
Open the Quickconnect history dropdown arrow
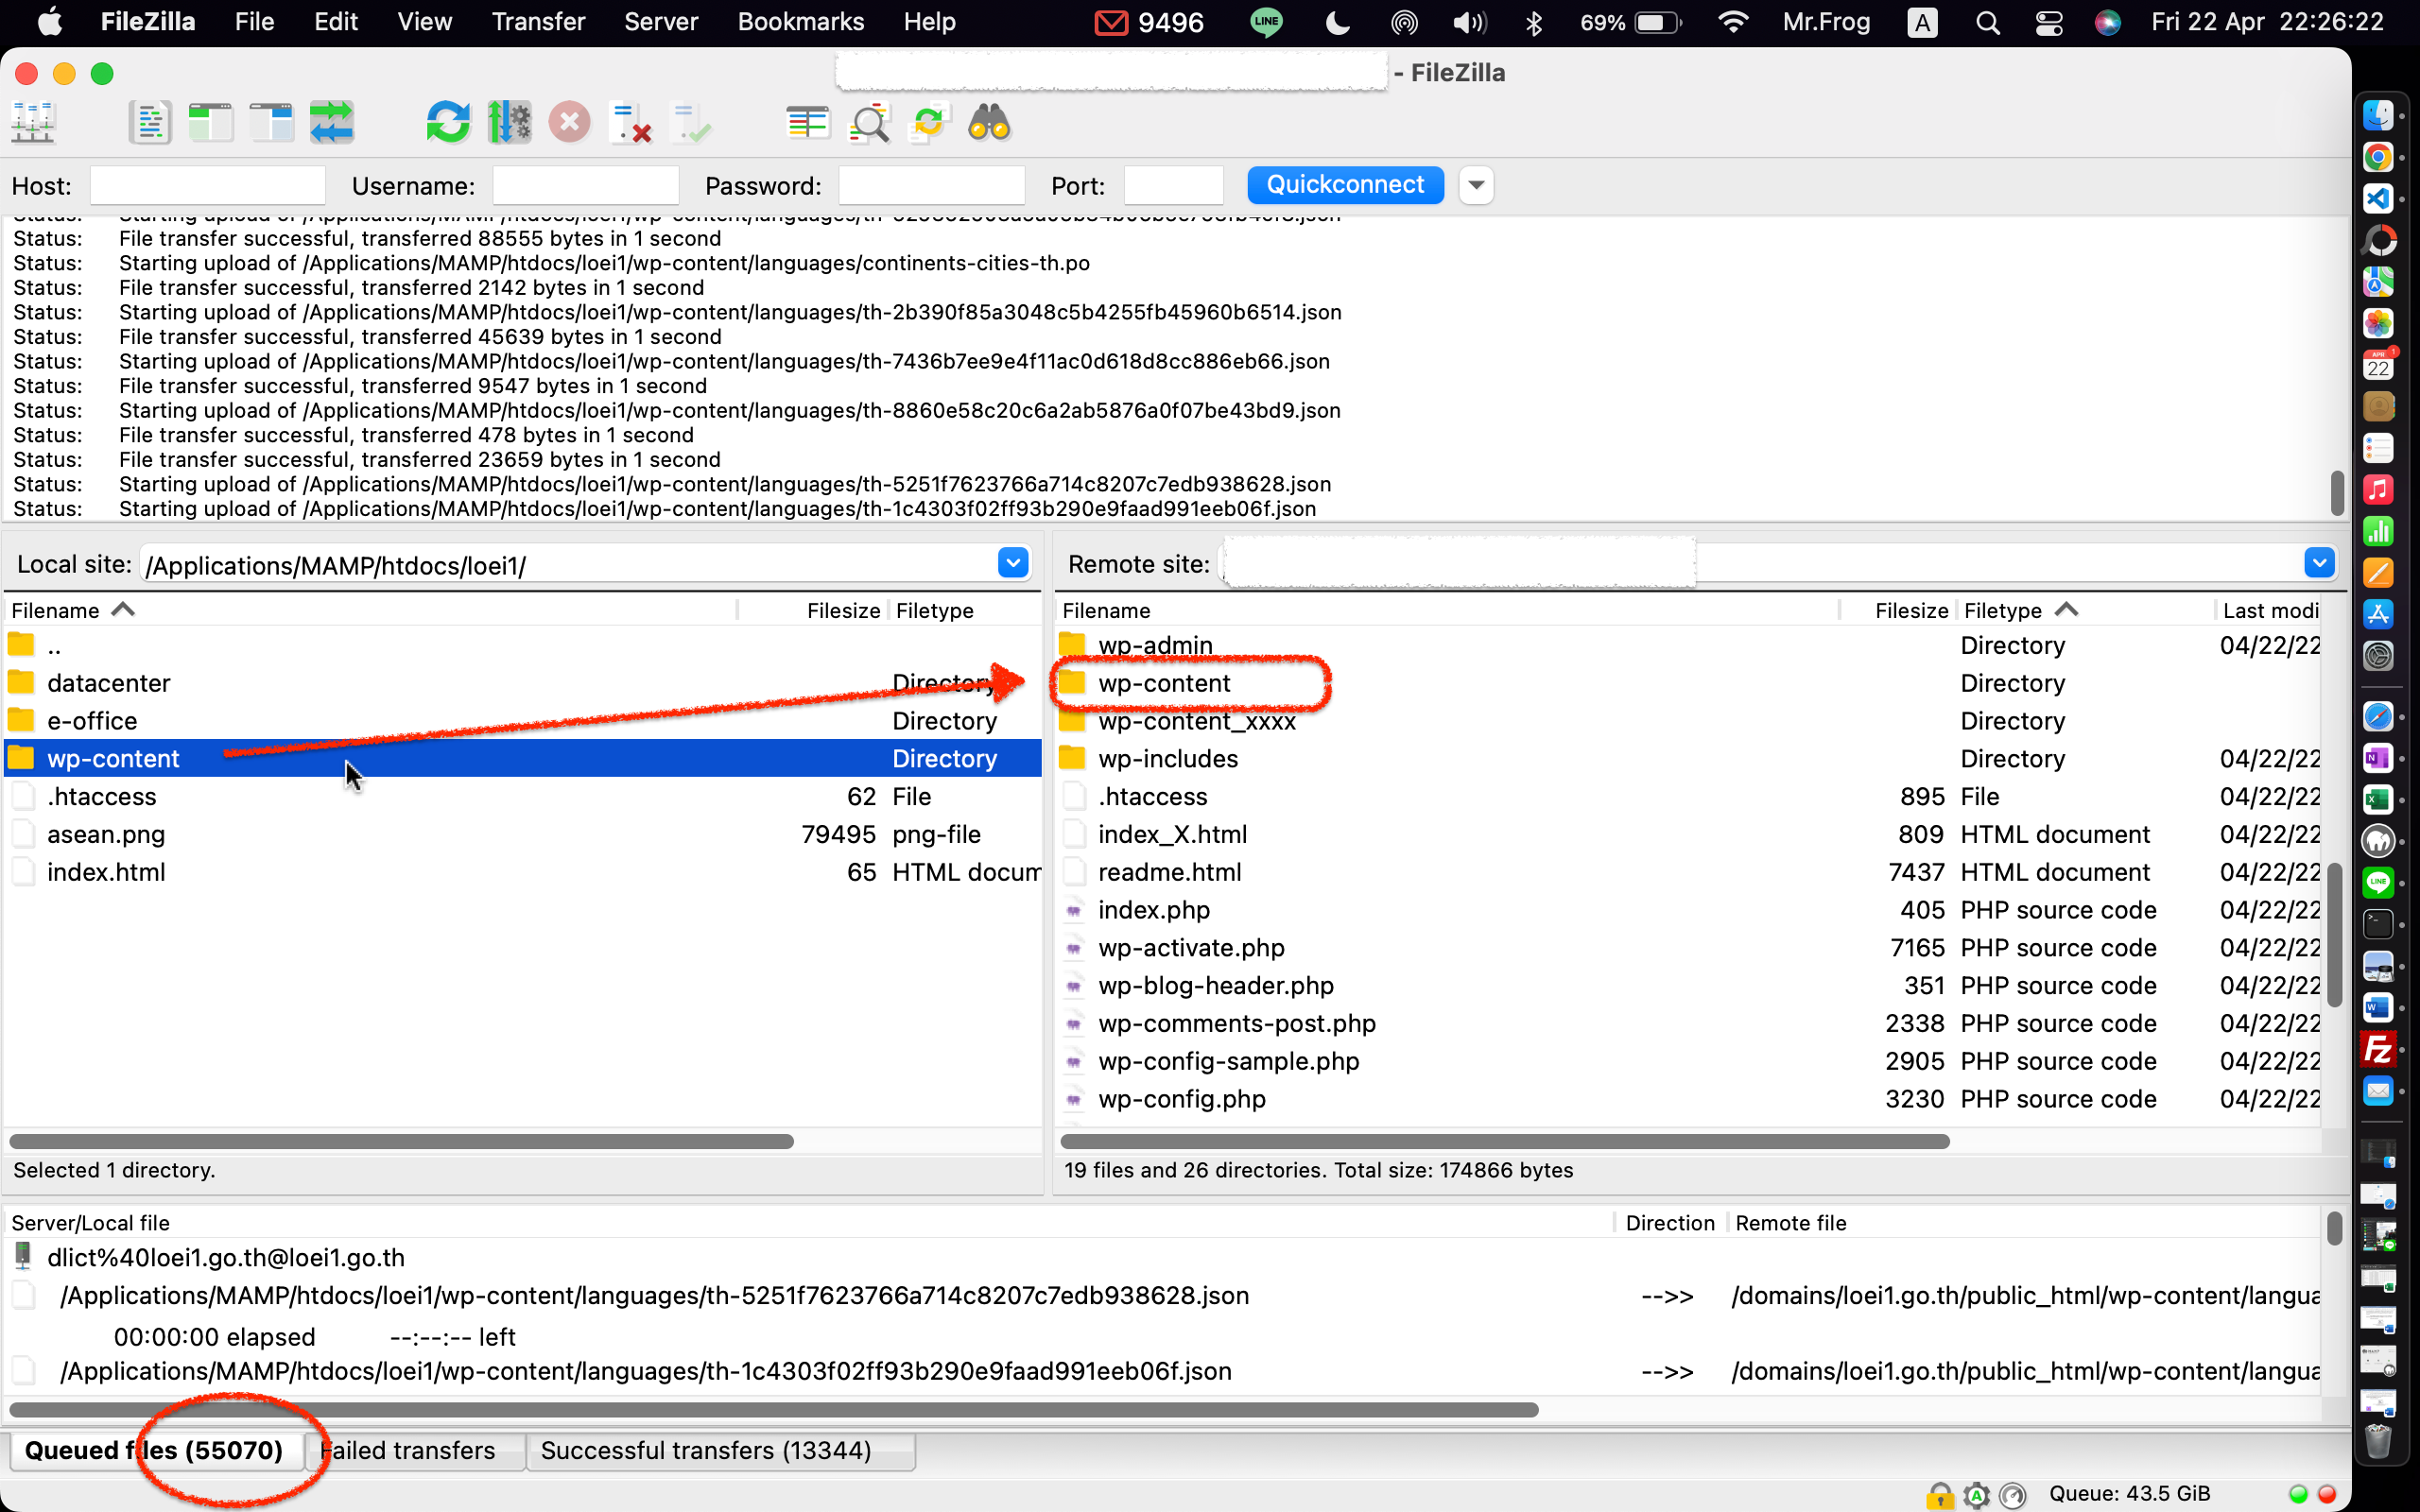point(1476,185)
